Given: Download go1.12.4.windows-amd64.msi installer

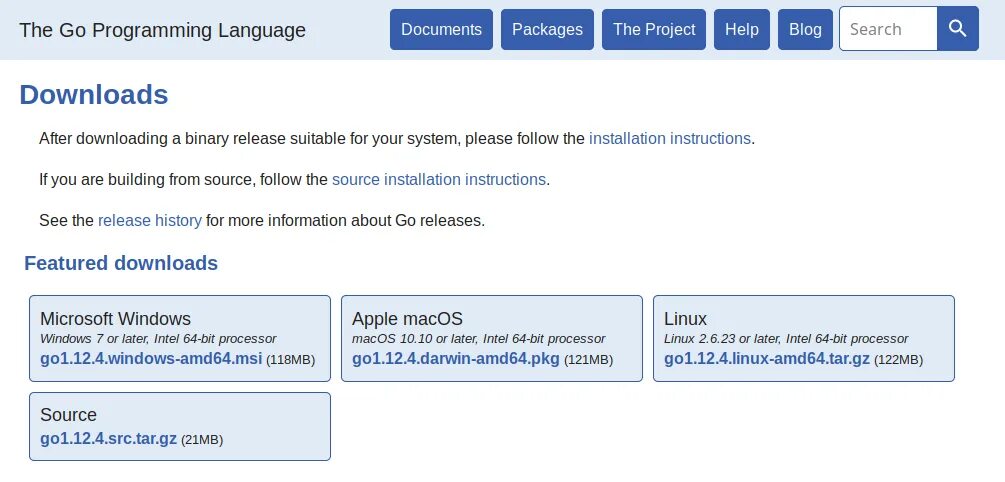Looking at the screenshot, I should [151, 359].
